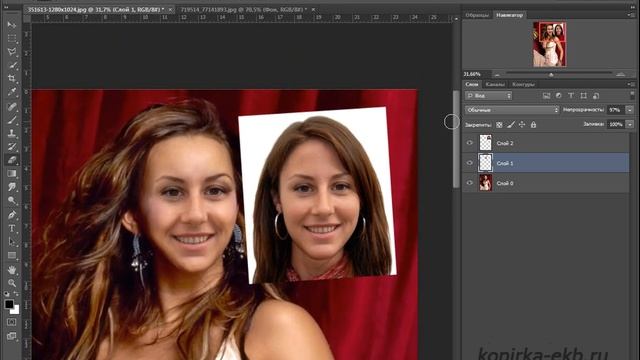Switch to the Слои panel tab

(472, 84)
